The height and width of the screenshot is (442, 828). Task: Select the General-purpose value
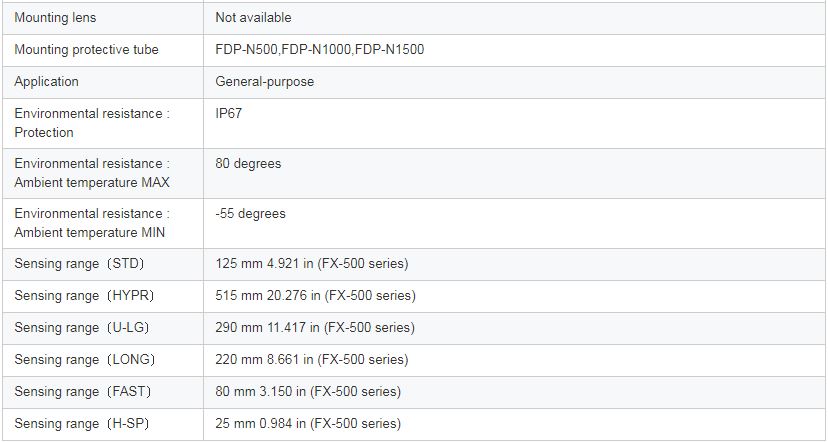265,82
